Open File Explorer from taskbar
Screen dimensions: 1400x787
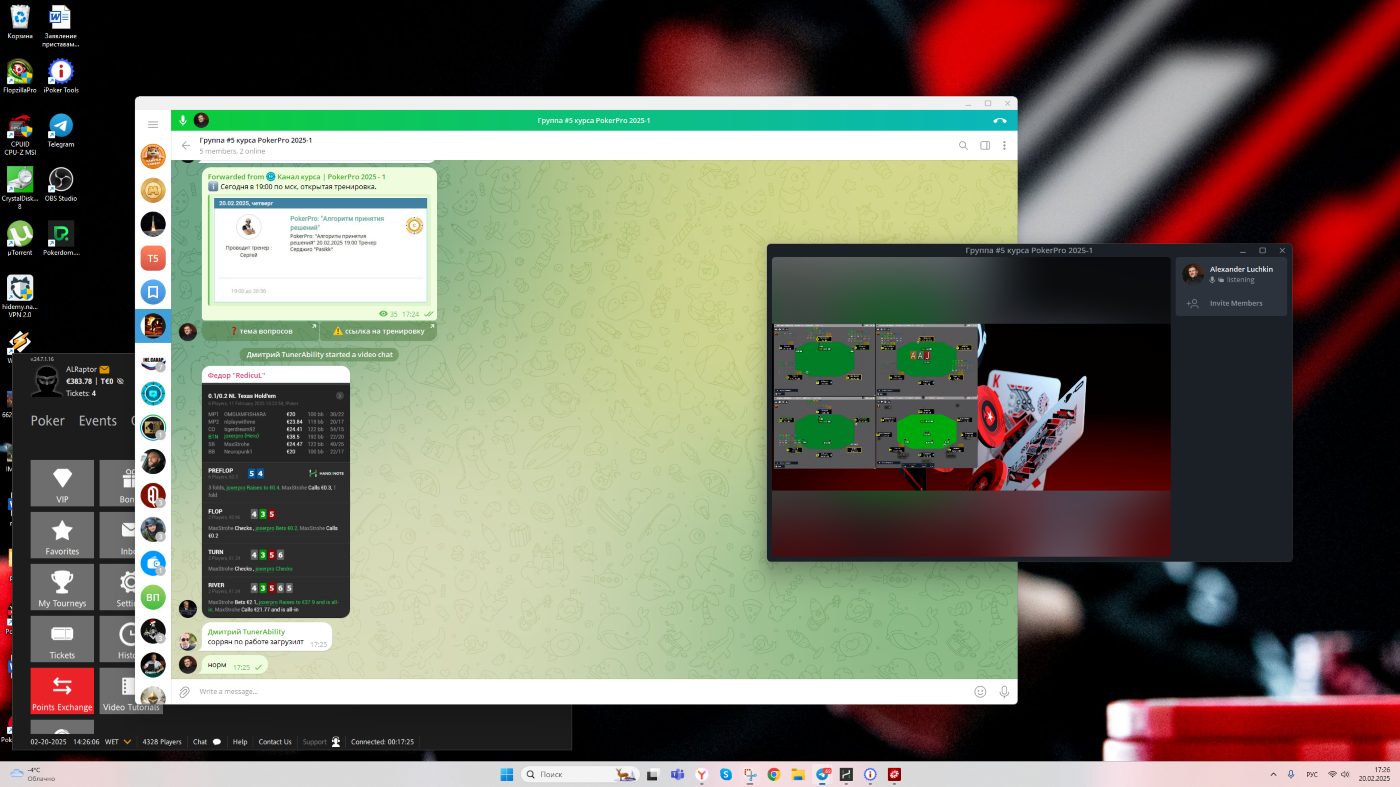798,774
